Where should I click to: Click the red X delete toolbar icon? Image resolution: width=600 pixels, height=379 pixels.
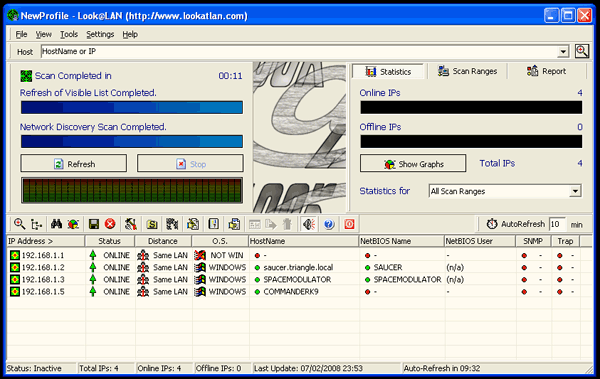[110, 224]
